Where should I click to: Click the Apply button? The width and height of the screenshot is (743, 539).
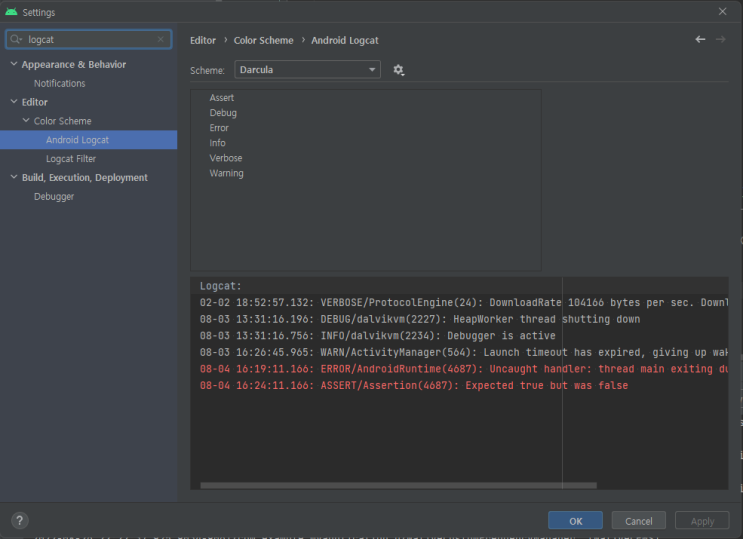(702, 521)
